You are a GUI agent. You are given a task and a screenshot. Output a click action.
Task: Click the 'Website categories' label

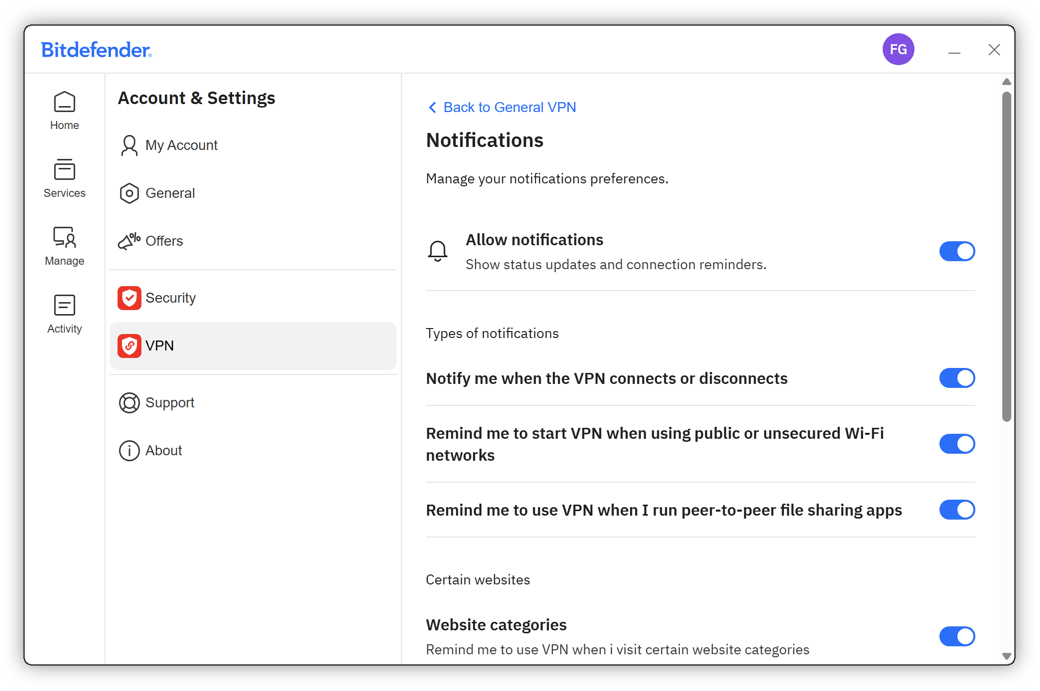[x=496, y=625]
